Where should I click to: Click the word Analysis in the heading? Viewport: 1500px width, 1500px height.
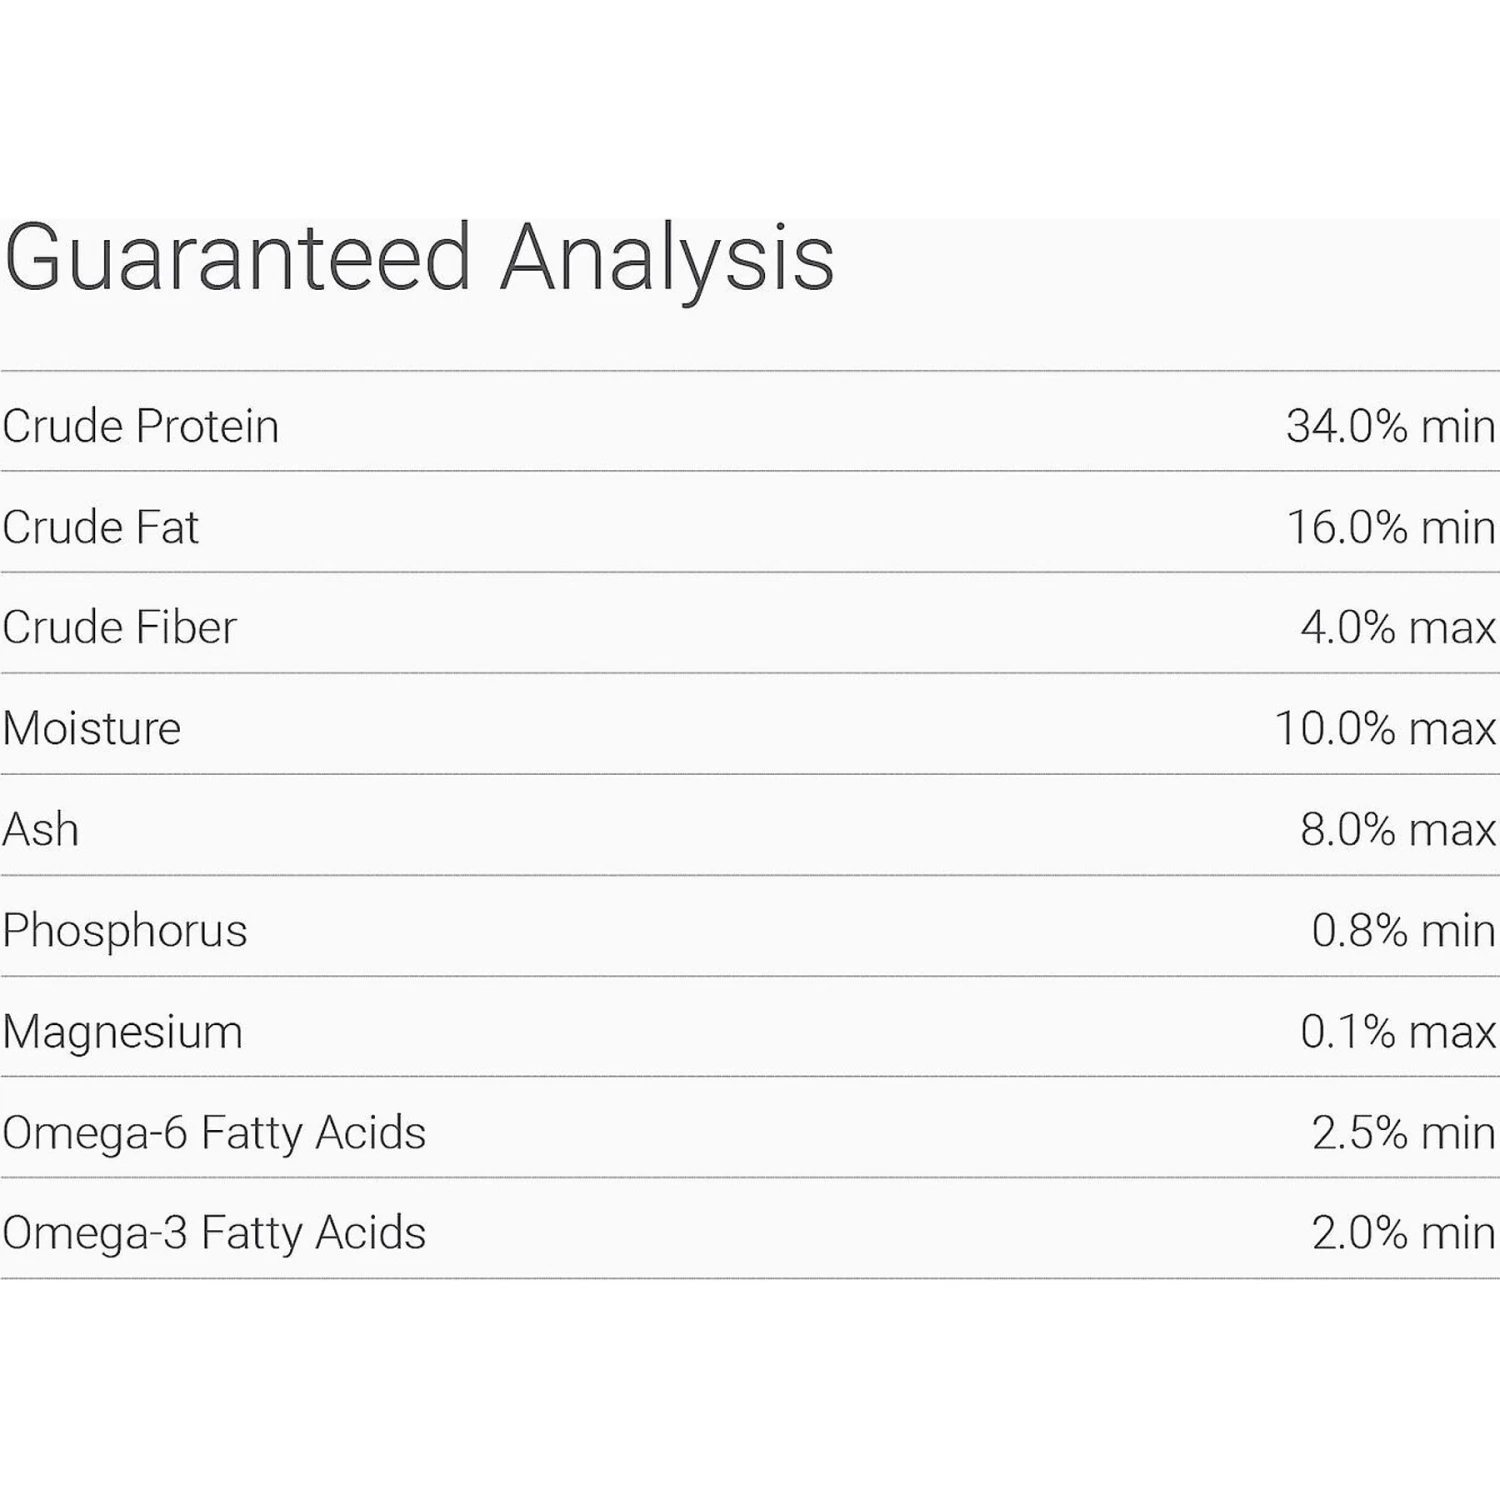coord(667,258)
